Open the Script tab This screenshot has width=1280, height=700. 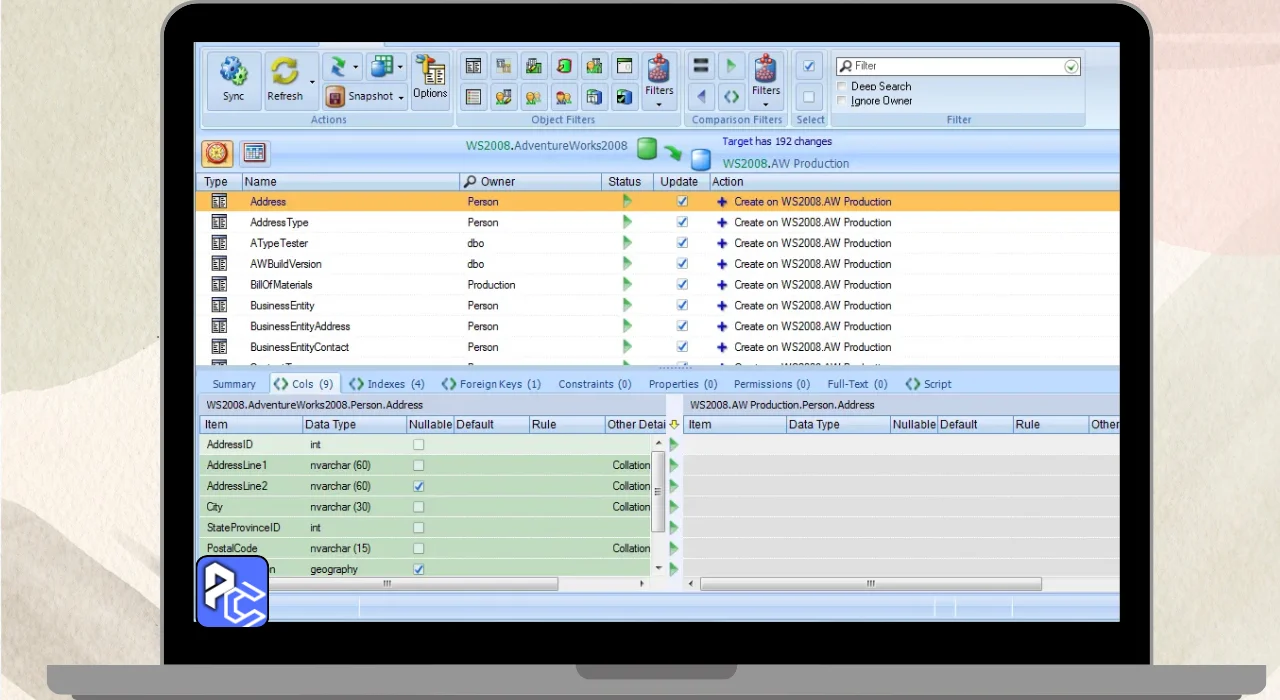928,384
